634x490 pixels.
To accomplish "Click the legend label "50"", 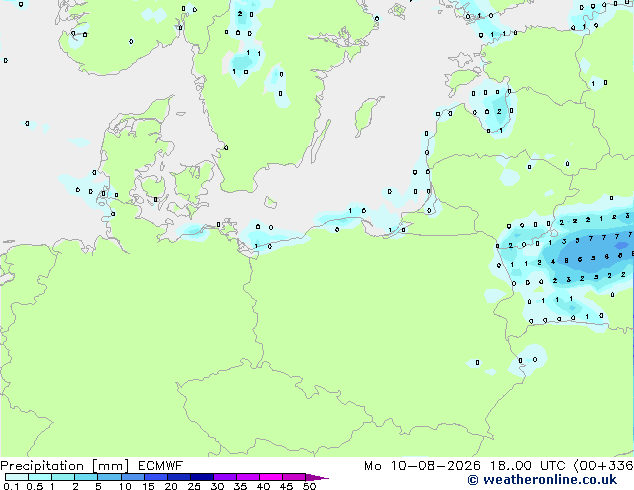I will click(309, 486).
